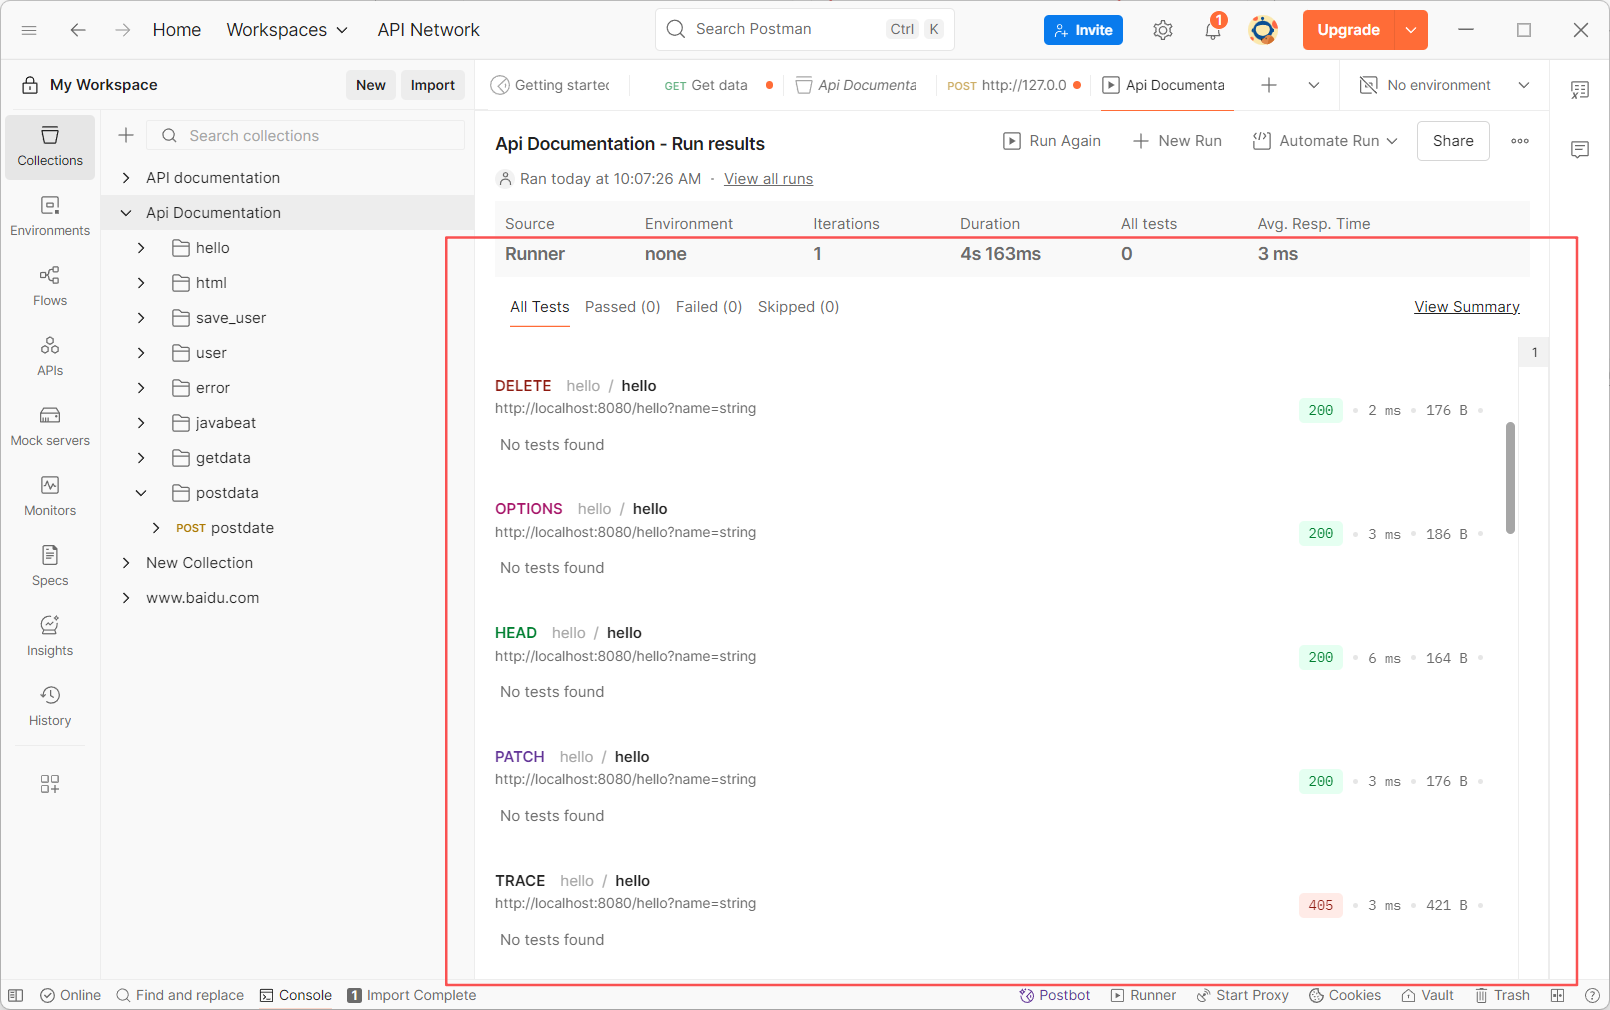Select the All Tests tab
The width and height of the screenshot is (1610, 1010).
(x=540, y=307)
